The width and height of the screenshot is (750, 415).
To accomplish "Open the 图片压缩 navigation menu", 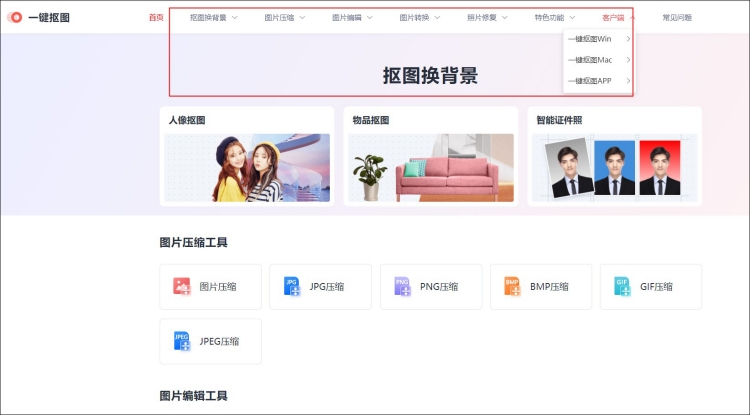I will pos(279,18).
